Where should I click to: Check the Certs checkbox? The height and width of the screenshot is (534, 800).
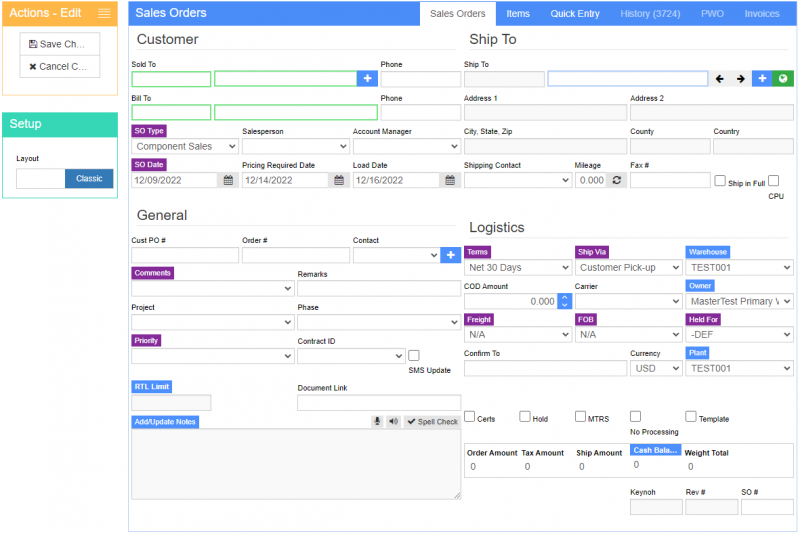[470, 416]
